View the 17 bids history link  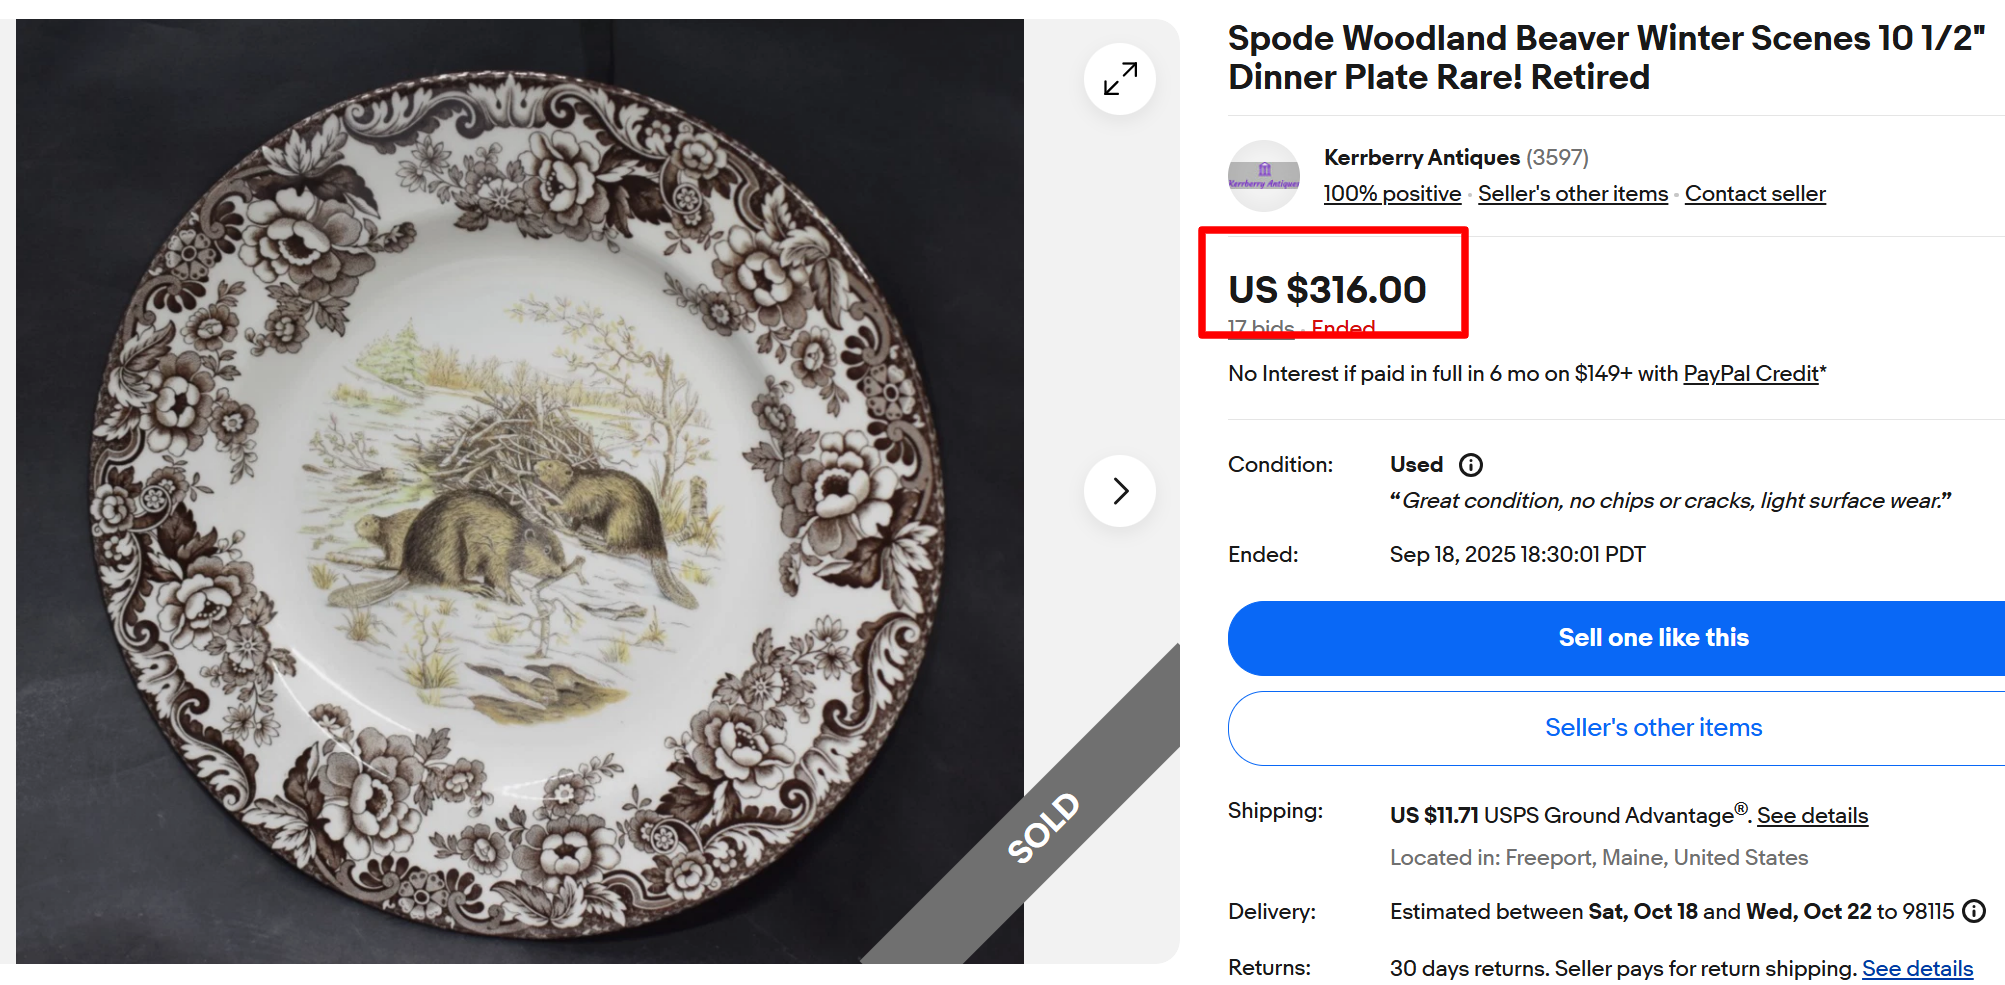tap(1261, 328)
